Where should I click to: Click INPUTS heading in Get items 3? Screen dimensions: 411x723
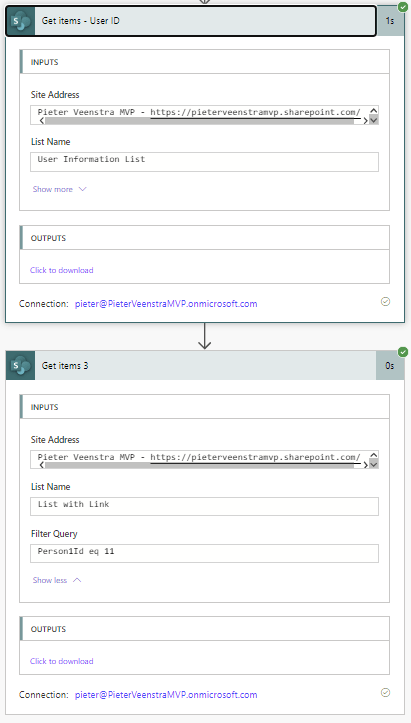point(44,407)
